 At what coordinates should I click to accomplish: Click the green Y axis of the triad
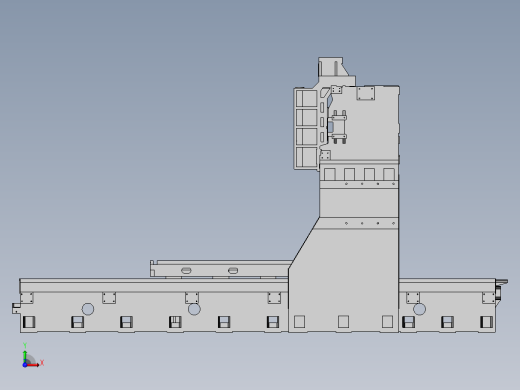[25, 356]
